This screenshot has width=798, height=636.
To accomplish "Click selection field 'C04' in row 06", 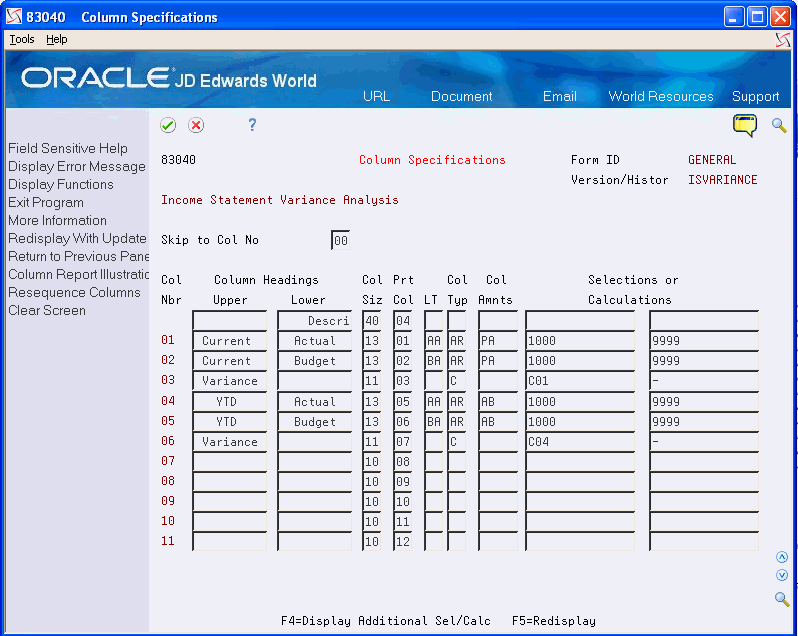I will pyautogui.click(x=580, y=442).
